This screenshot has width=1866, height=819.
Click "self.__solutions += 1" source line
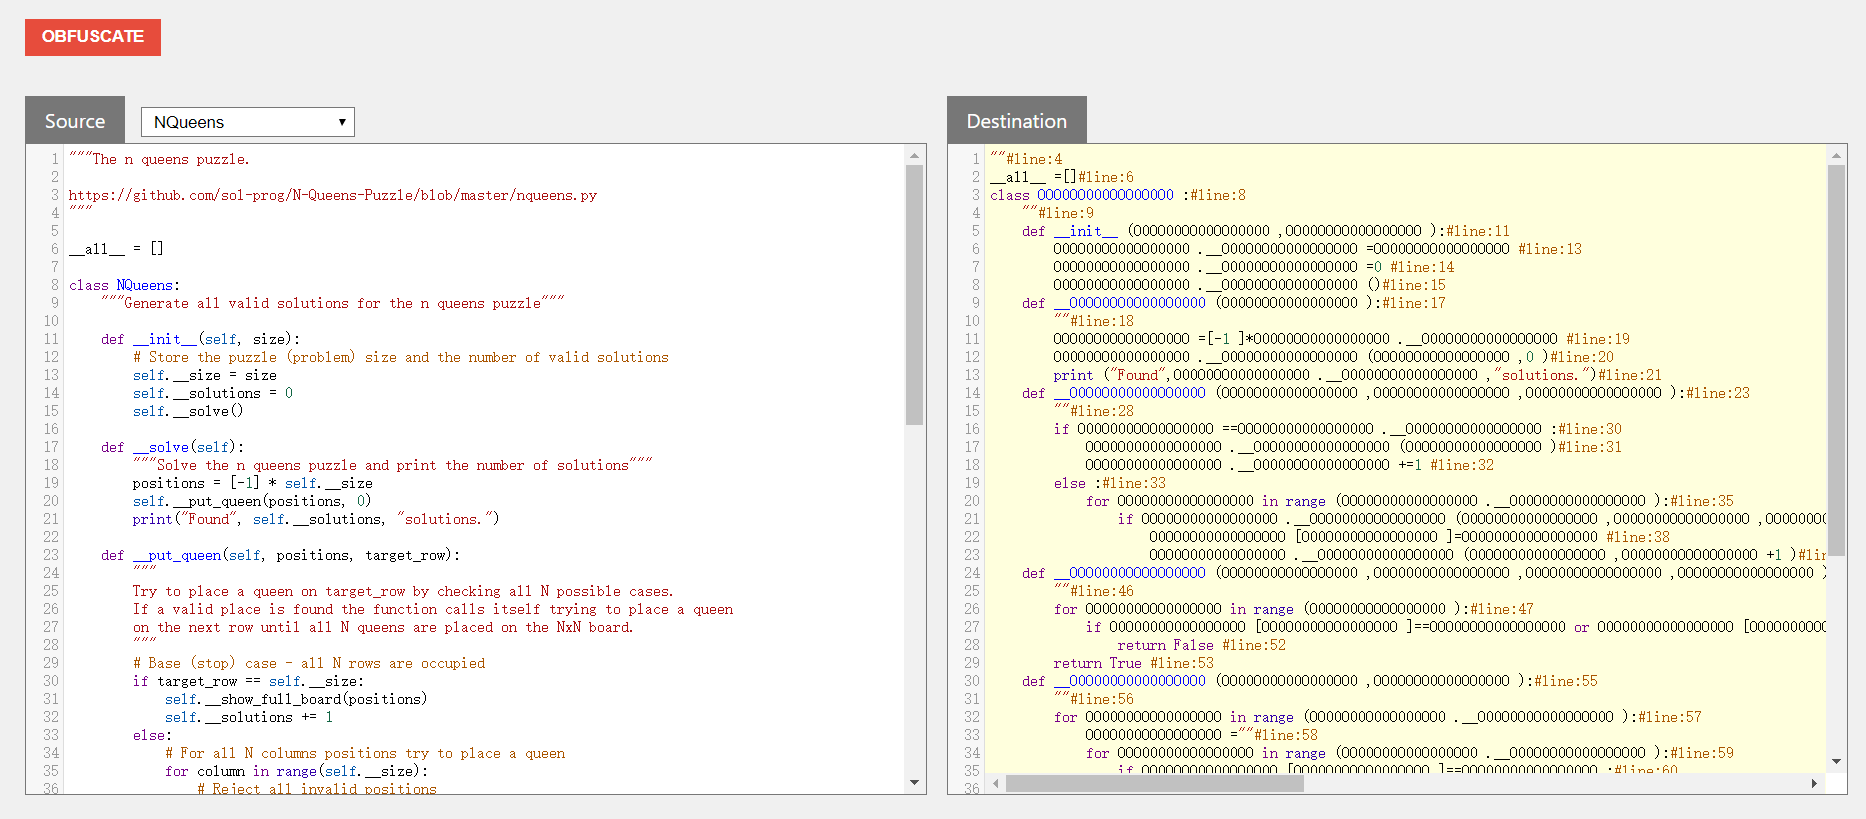pos(249,717)
